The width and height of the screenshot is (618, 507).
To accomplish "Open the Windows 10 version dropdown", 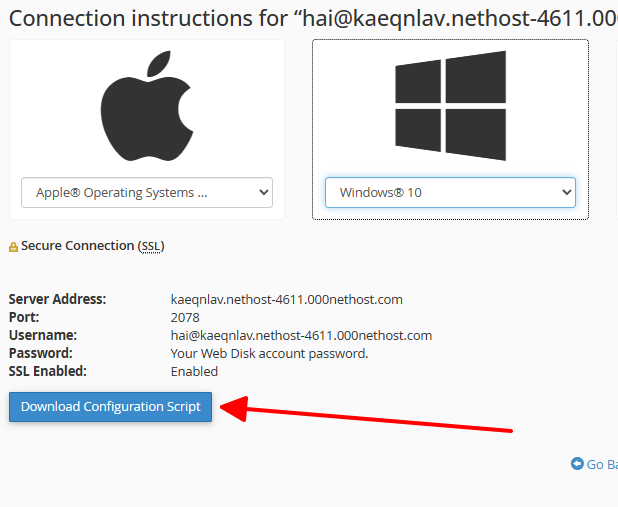I will tap(450, 192).
